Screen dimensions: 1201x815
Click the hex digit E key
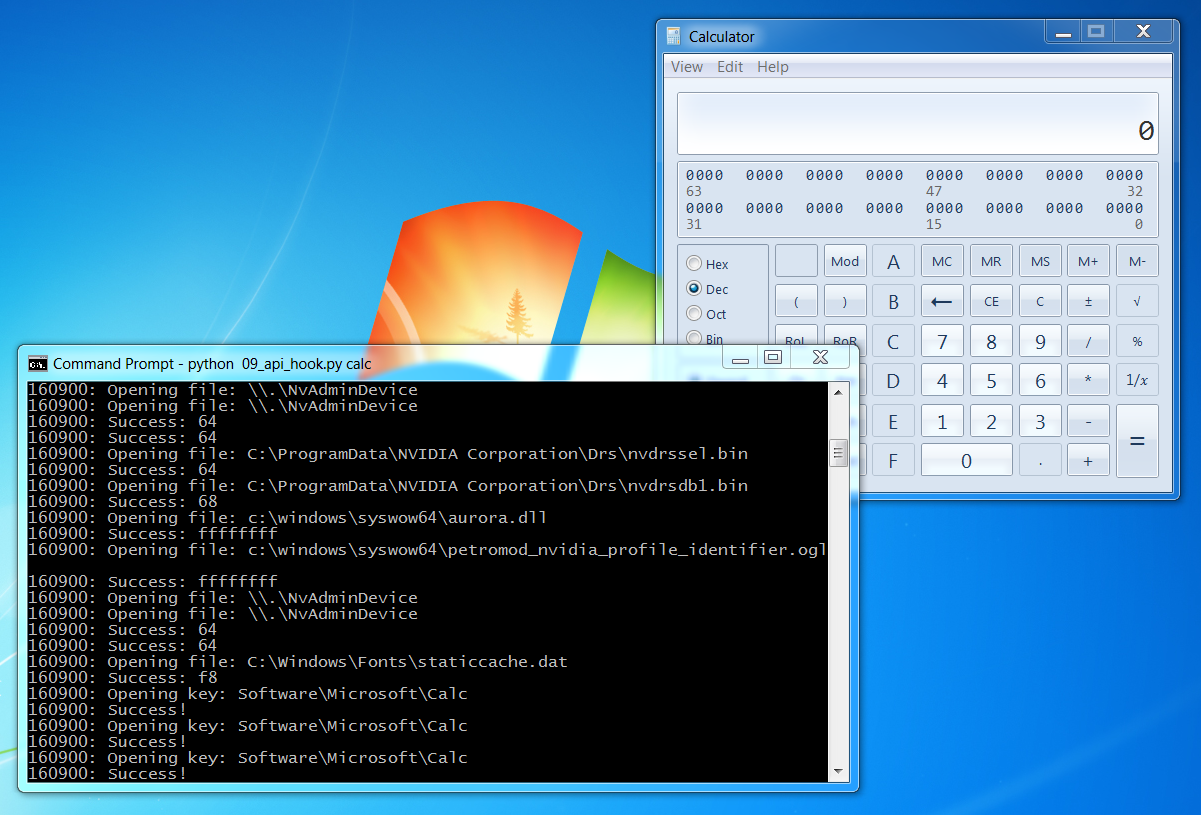[x=894, y=421]
